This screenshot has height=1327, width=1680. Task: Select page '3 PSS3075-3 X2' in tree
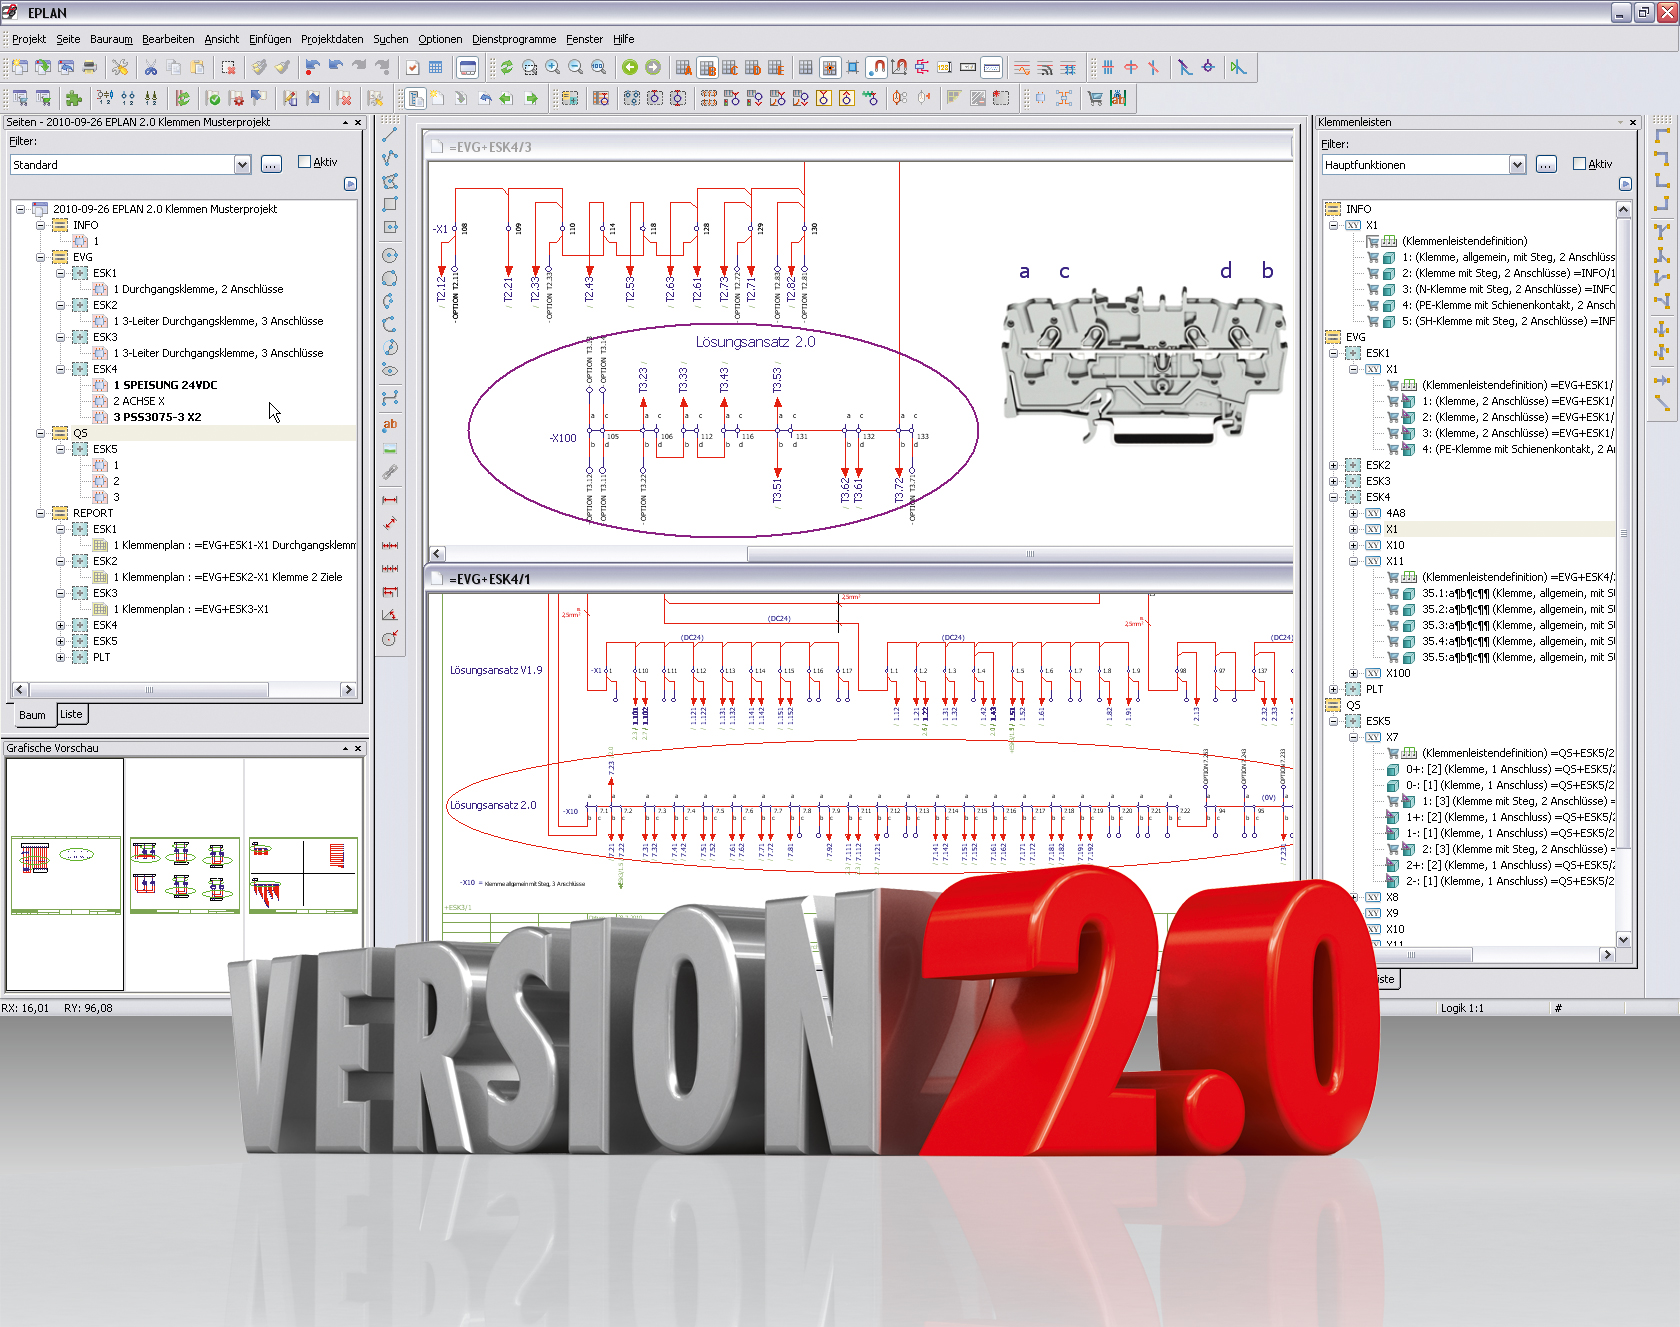[x=157, y=417]
